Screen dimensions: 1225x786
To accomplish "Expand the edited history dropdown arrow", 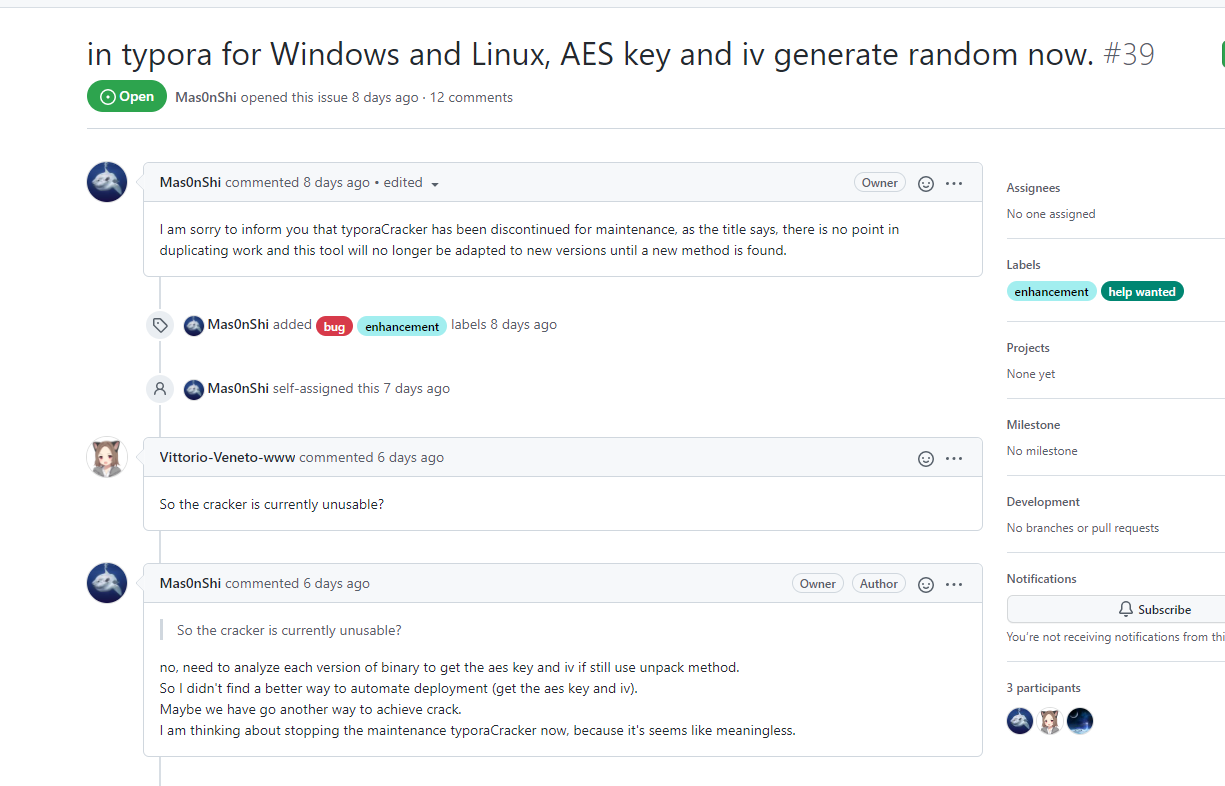I will pyautogui.click(x=435, y=184).
